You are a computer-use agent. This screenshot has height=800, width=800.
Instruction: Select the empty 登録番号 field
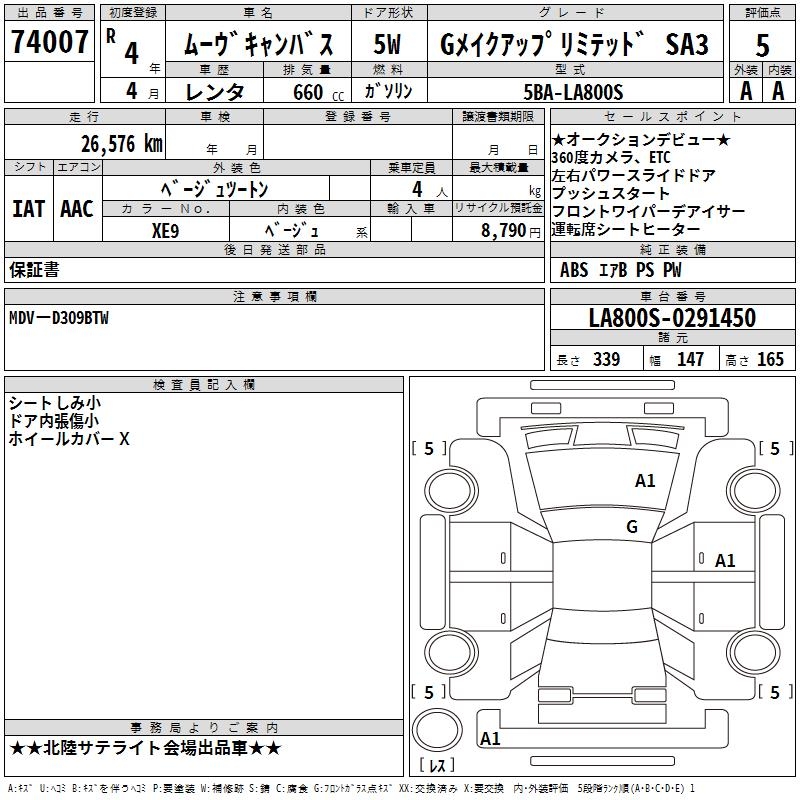point(358,142)
